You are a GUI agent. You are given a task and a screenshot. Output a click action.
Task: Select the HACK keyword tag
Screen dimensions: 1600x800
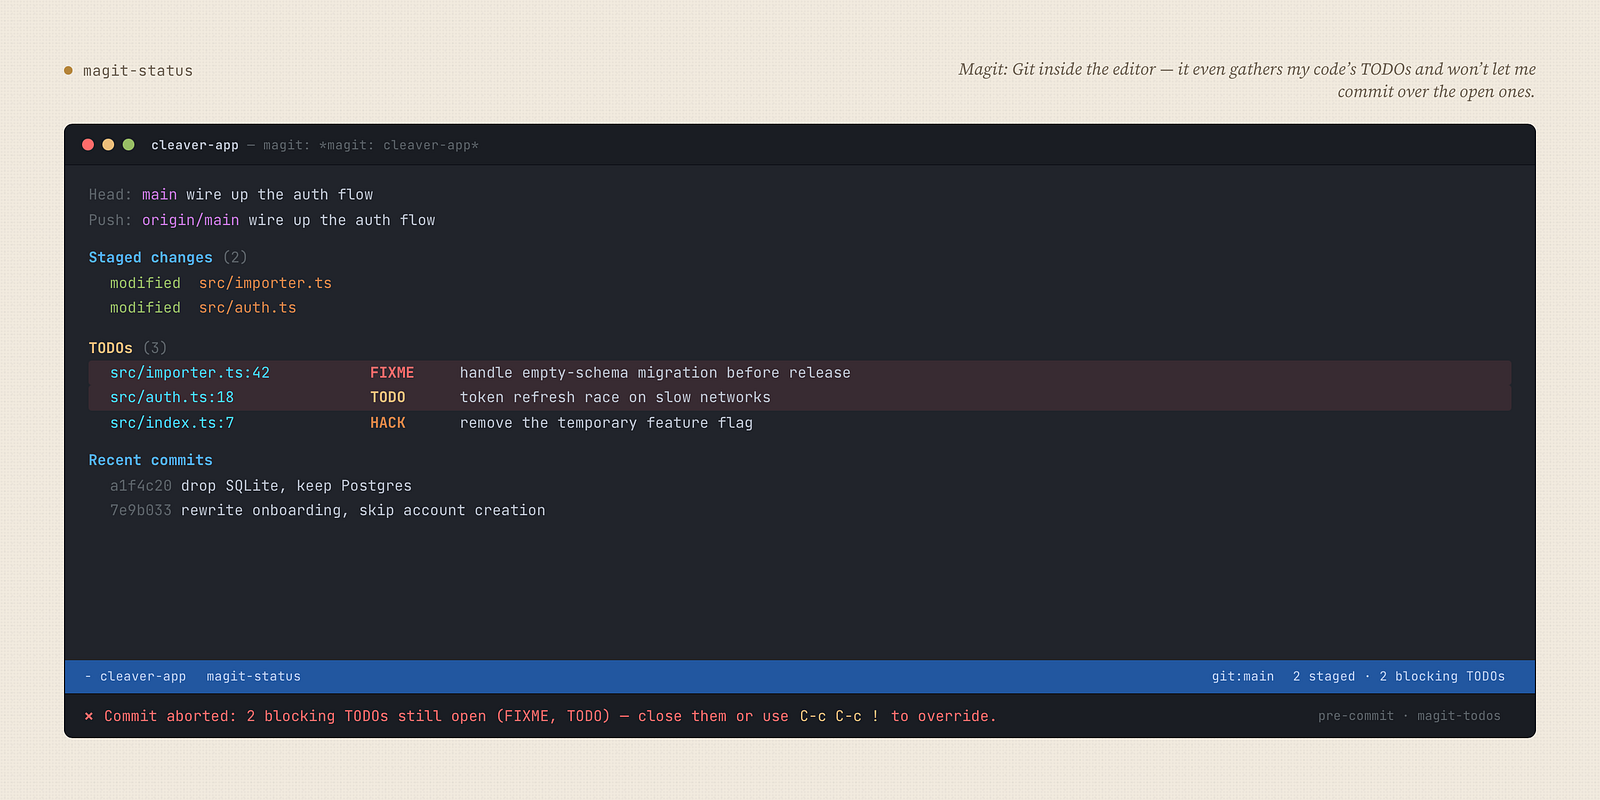pos(388,423)
